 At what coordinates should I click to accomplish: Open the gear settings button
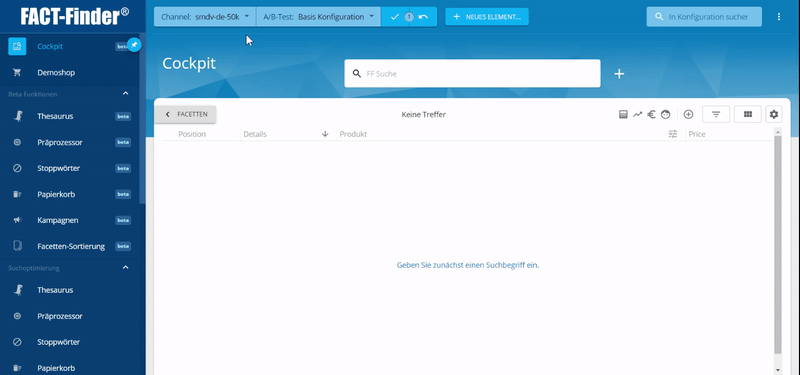[x=774, y=114]
